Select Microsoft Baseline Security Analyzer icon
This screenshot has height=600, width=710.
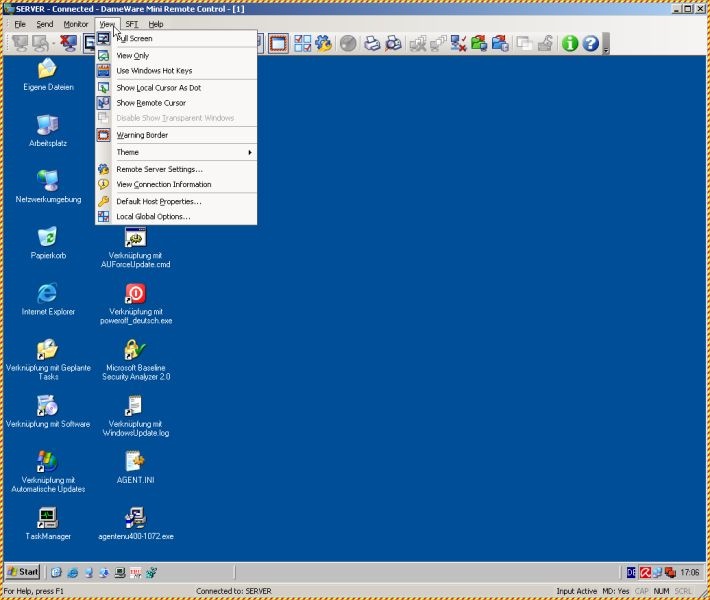[x=136, y=350]
